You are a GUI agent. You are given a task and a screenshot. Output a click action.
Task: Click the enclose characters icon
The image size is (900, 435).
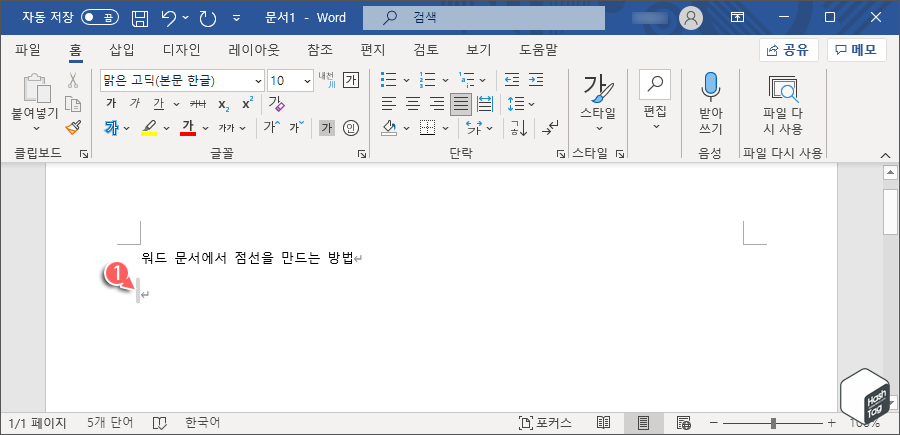[x=351, y=128]
